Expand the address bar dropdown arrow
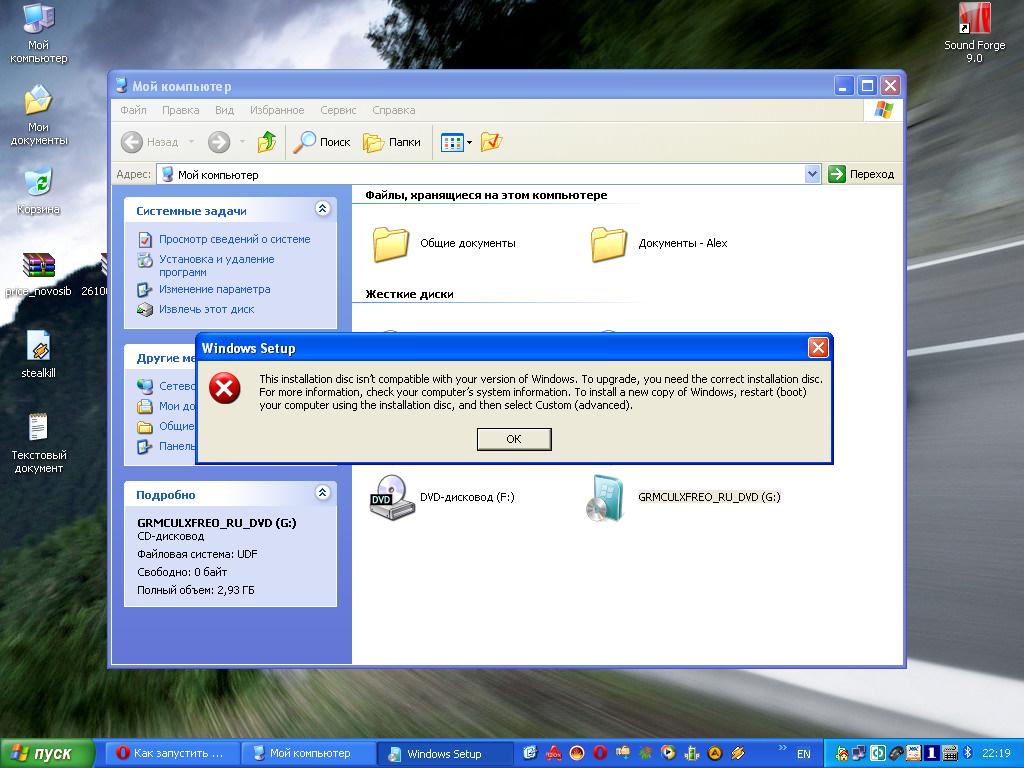This screenshot has width=1024, height=768. [812, 174]
